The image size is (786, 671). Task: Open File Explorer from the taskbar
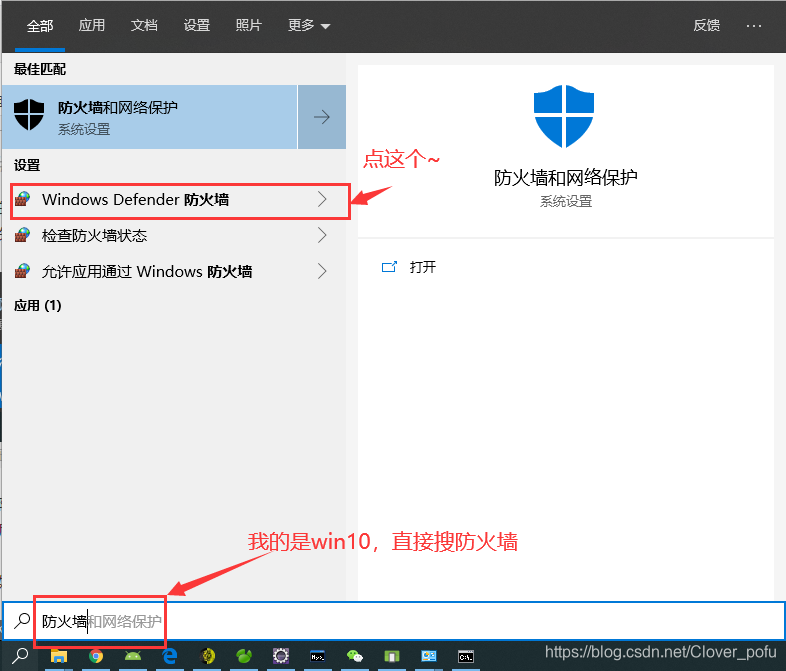[x=59, y=657]
